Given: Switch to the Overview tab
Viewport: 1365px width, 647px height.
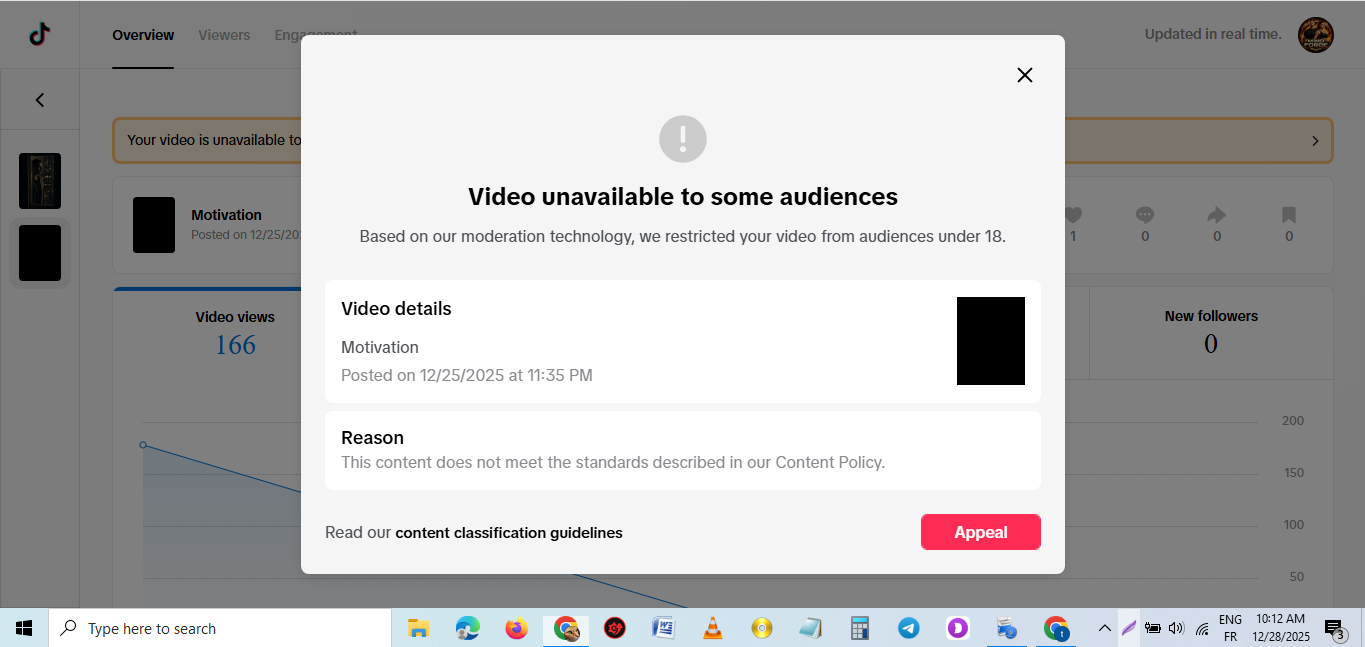Looking at the screenshot, I should (143, 35).
